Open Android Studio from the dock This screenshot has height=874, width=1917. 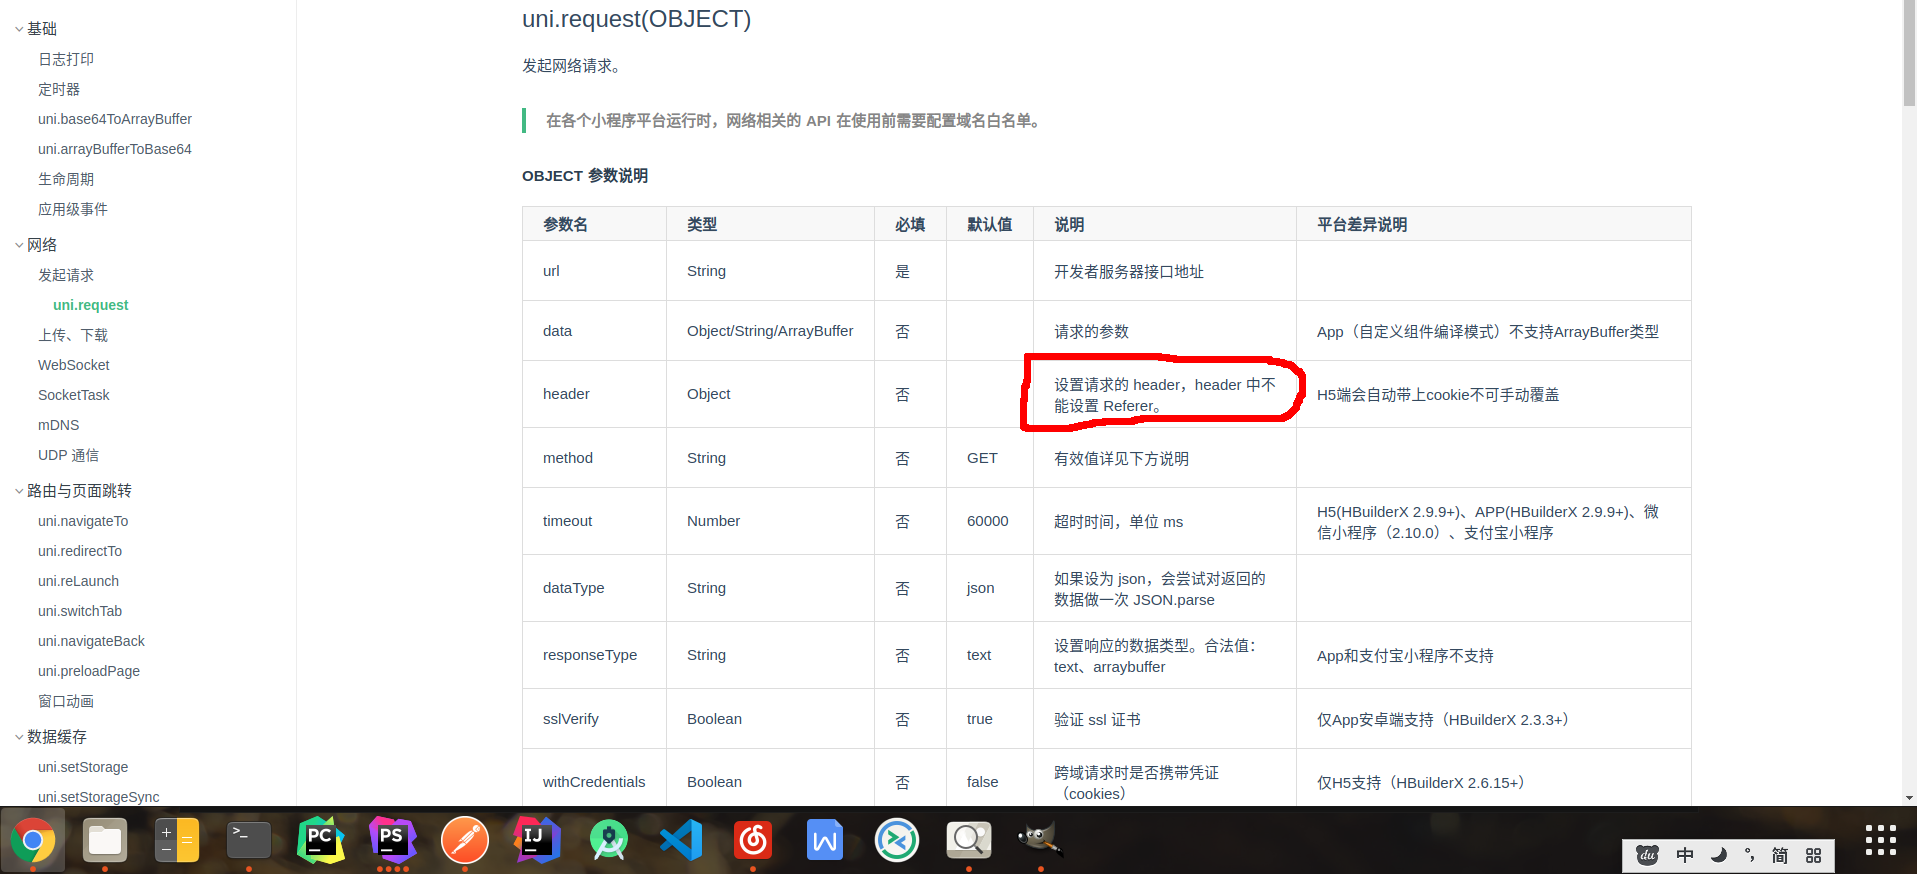tap(609, 840)
